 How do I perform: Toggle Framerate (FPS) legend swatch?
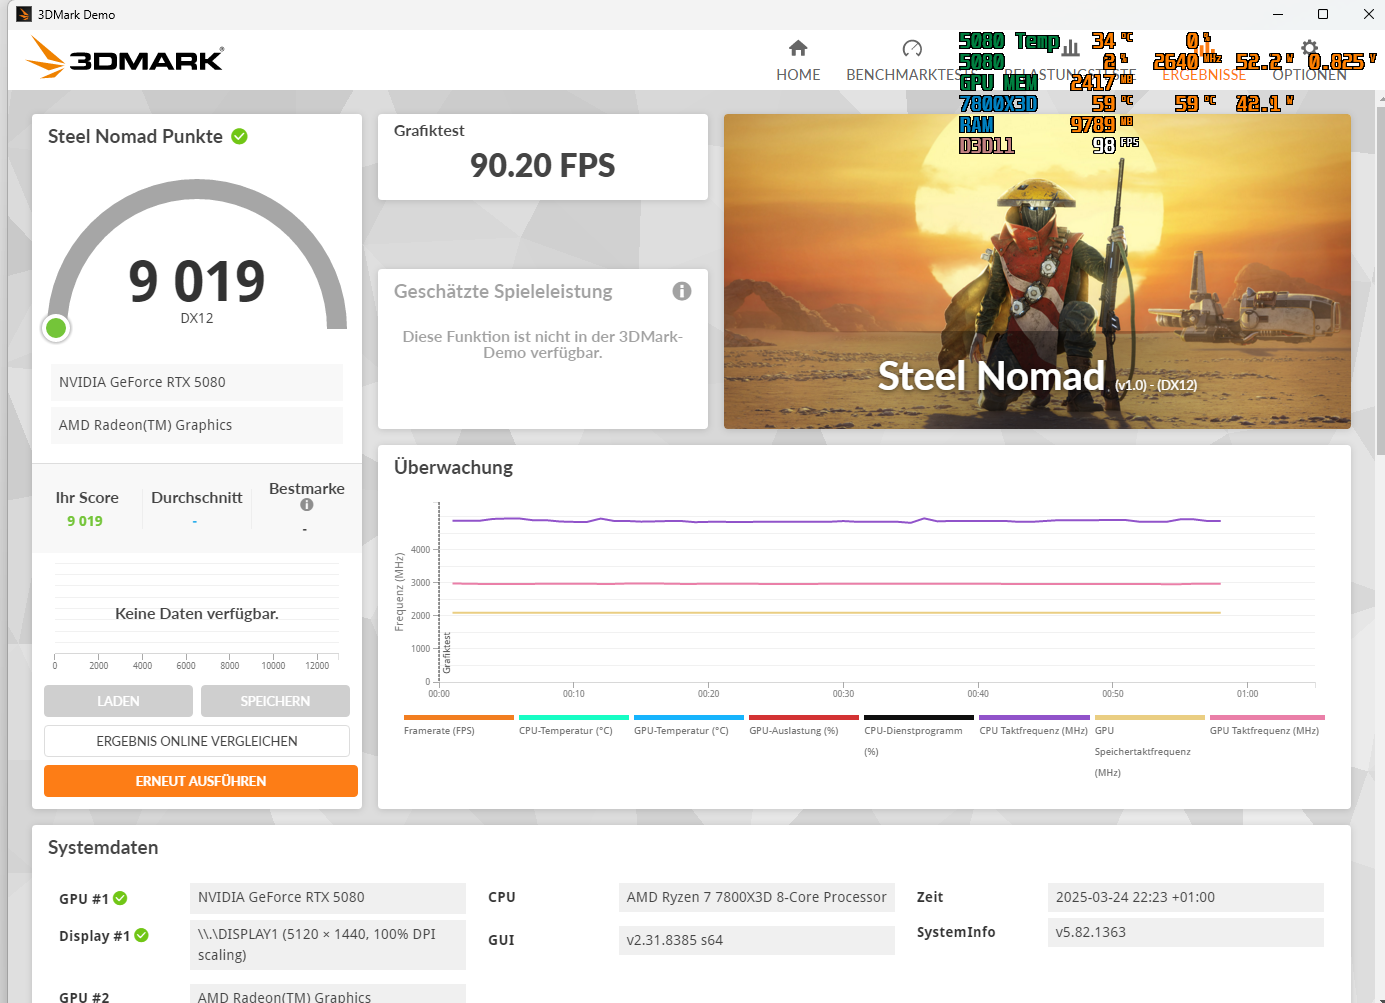(458, 717)
